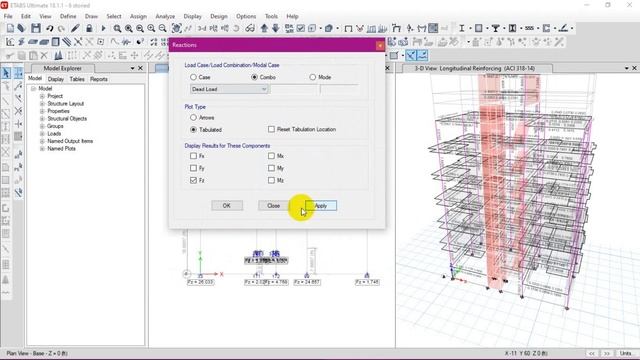
Task: Click the I-beam steel frame design icon
Action: point(462,28)
